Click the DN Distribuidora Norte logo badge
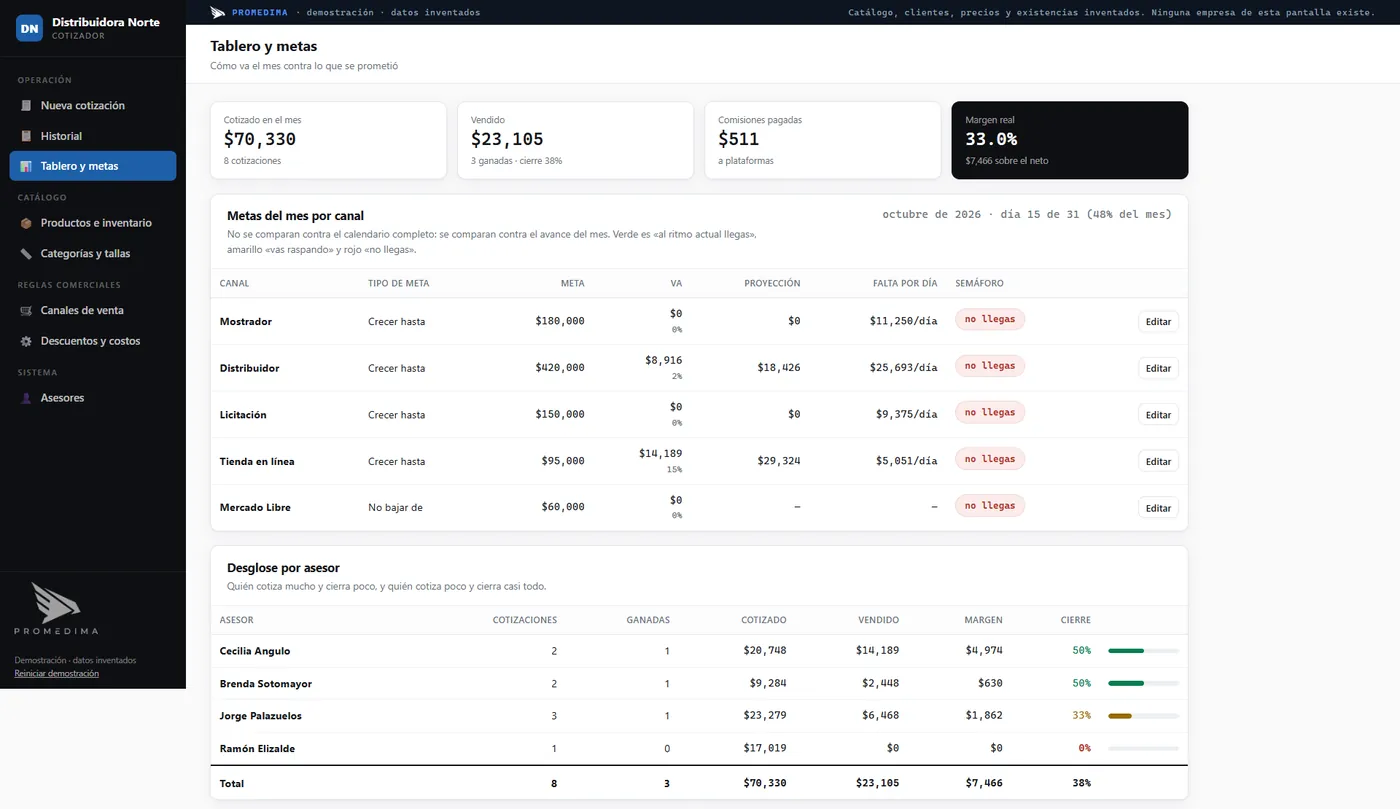The height and width of the screenshot is (809, 1400). 29,28
